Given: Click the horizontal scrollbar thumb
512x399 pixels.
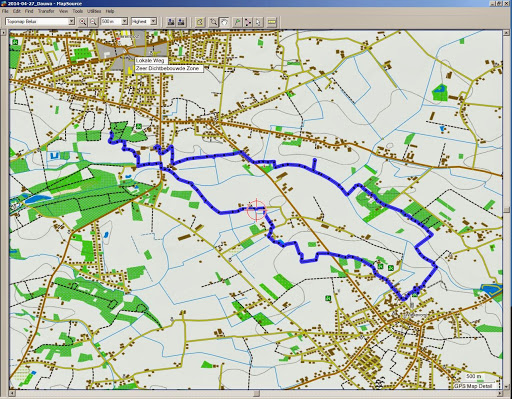Looking at the screenshot, I should [x=256, y=394].
